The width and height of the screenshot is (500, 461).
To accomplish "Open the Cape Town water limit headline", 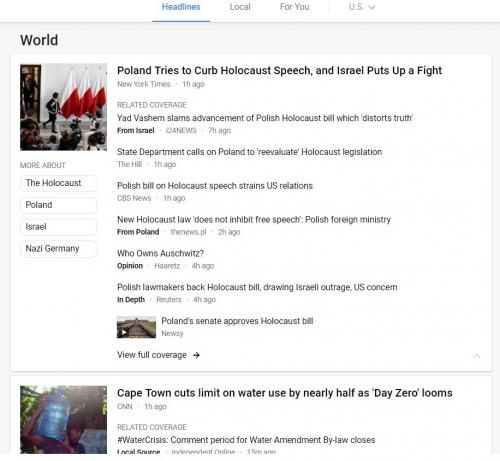I will (285, 393).
